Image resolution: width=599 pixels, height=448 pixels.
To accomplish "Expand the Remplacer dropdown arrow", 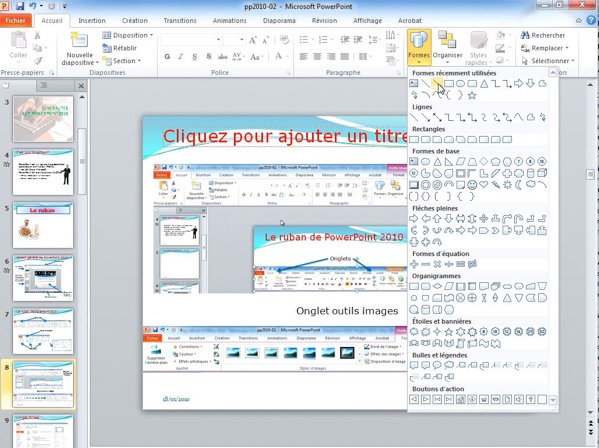I will click(567, 48).
